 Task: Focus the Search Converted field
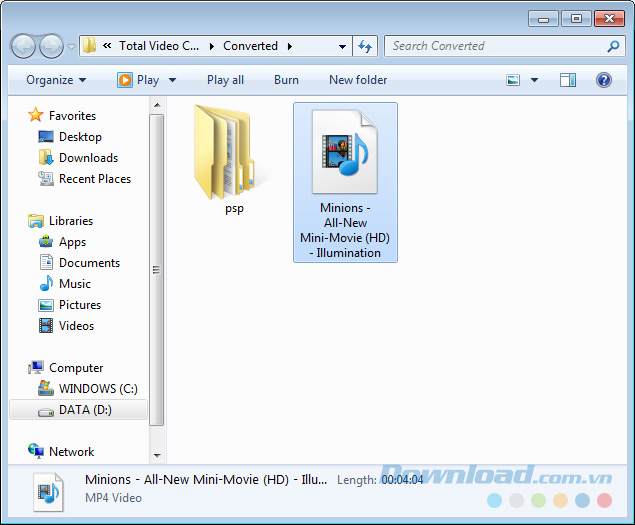coord(505,46)
